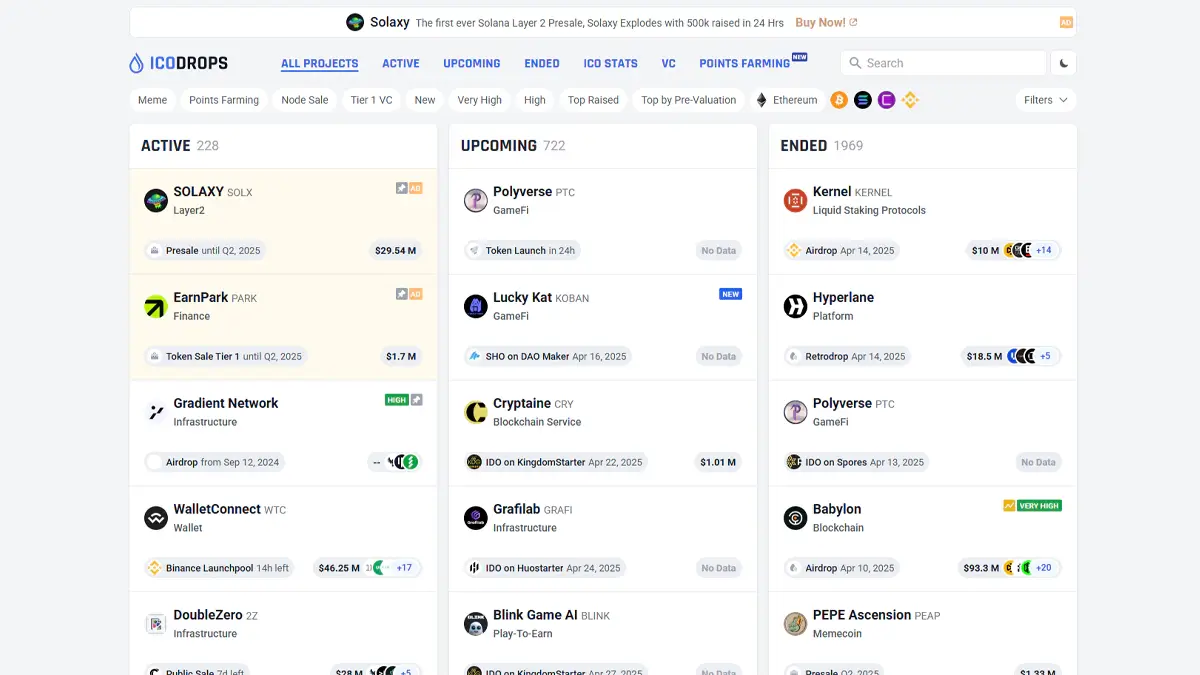Select the New filter chip
This screenshot has width=1200, height=675.
425,100
